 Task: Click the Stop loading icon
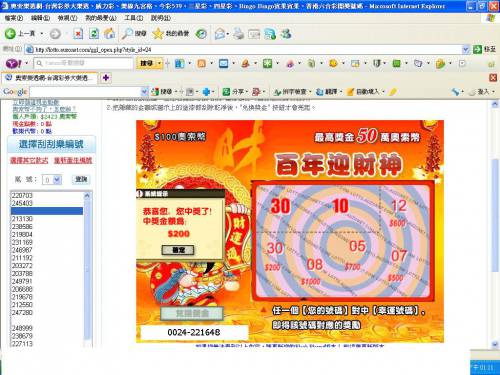(x=78, y=34)
